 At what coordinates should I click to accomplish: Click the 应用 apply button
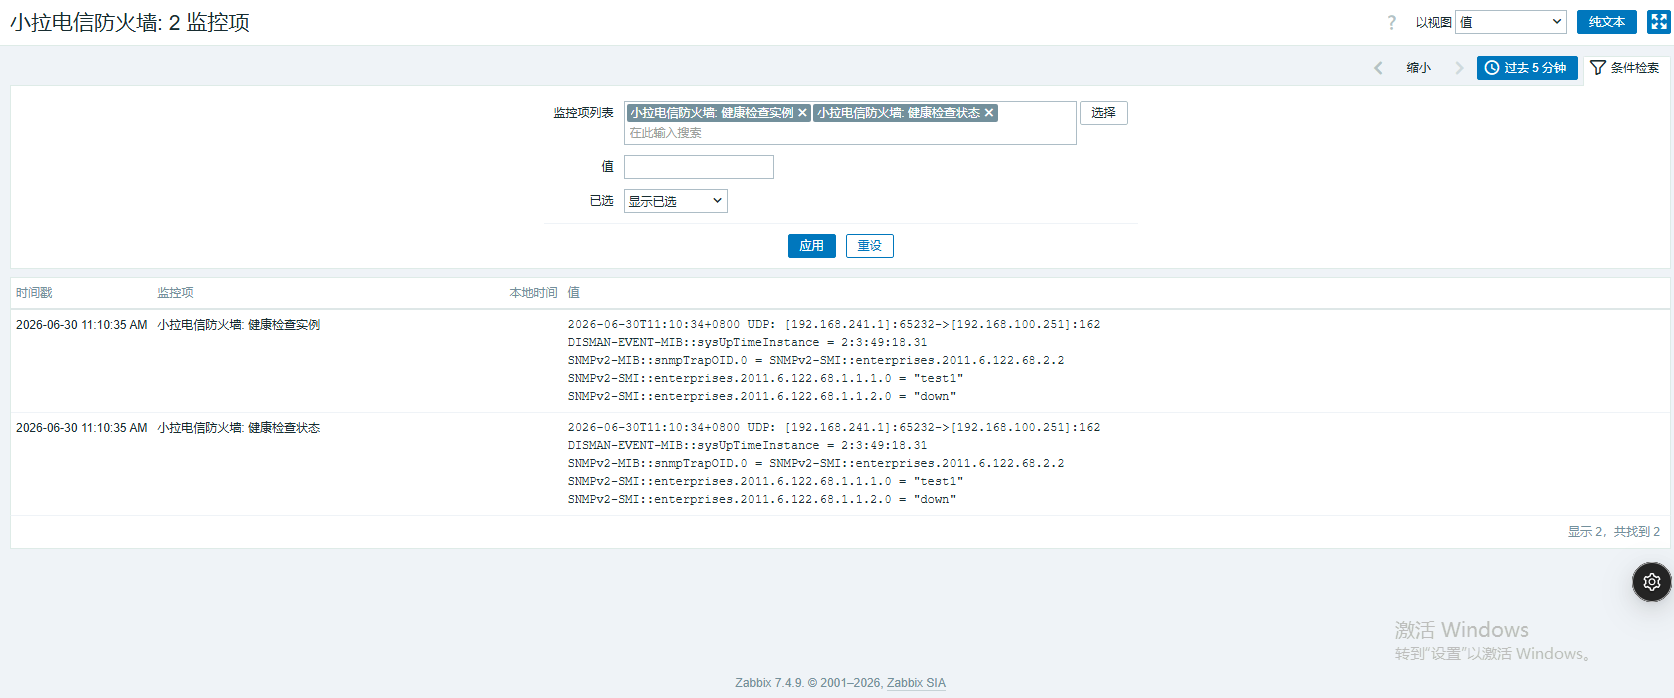click(811, 246)
